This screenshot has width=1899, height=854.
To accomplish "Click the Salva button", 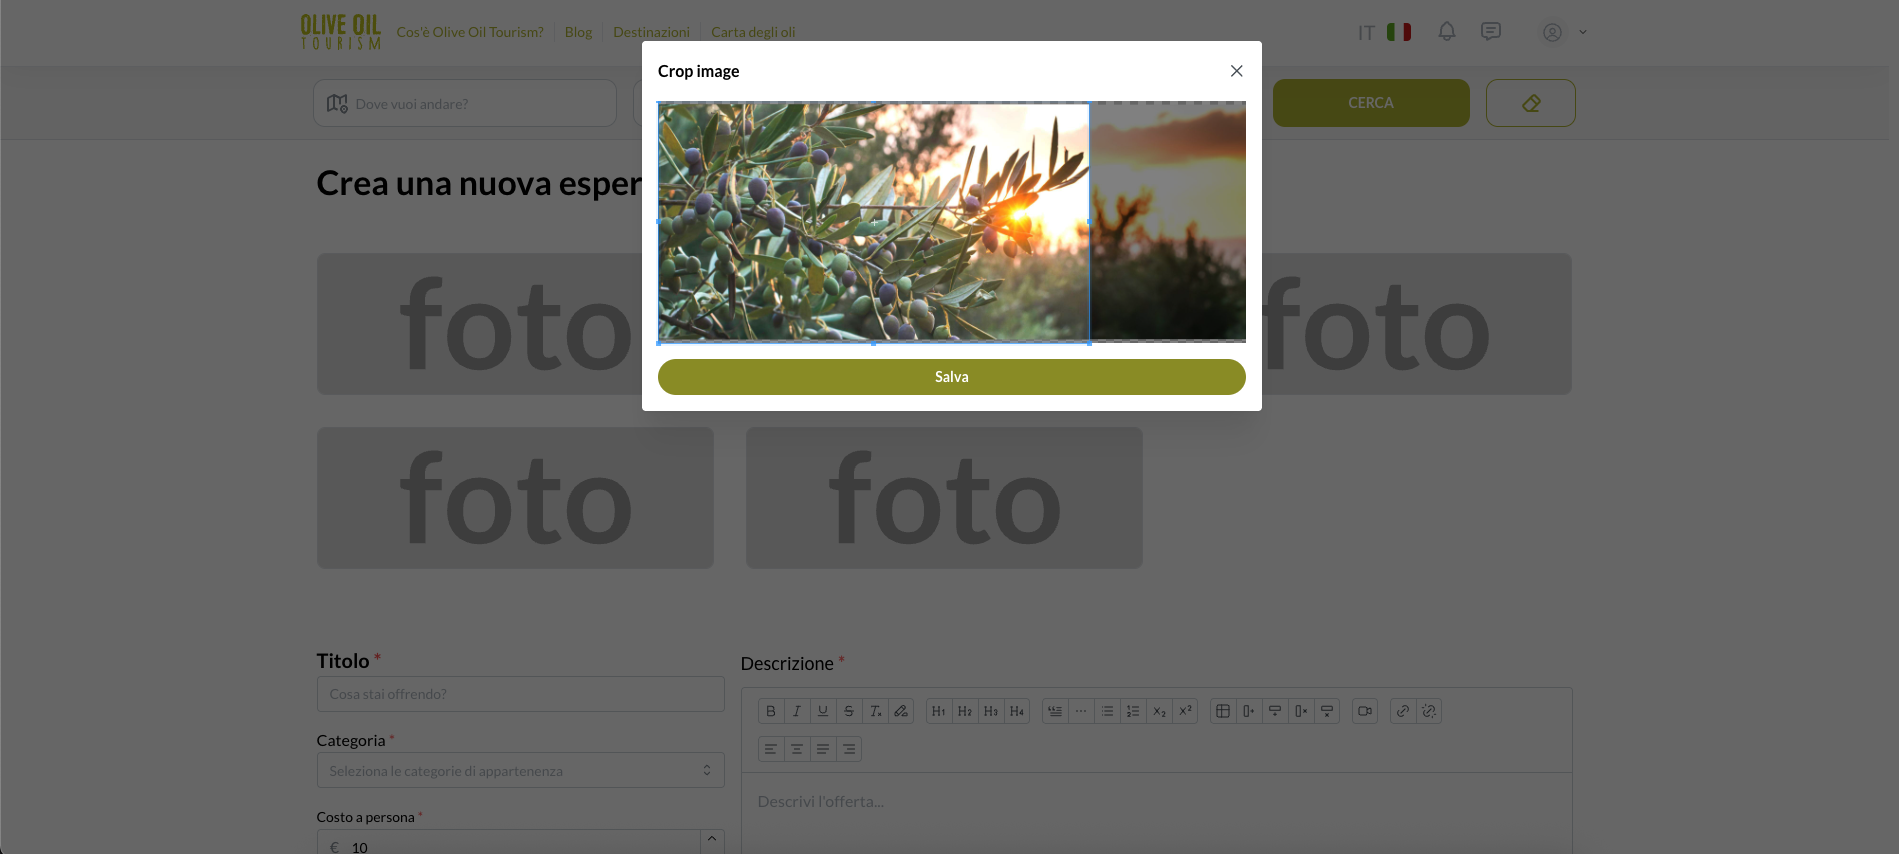I will tap(951, 377).
